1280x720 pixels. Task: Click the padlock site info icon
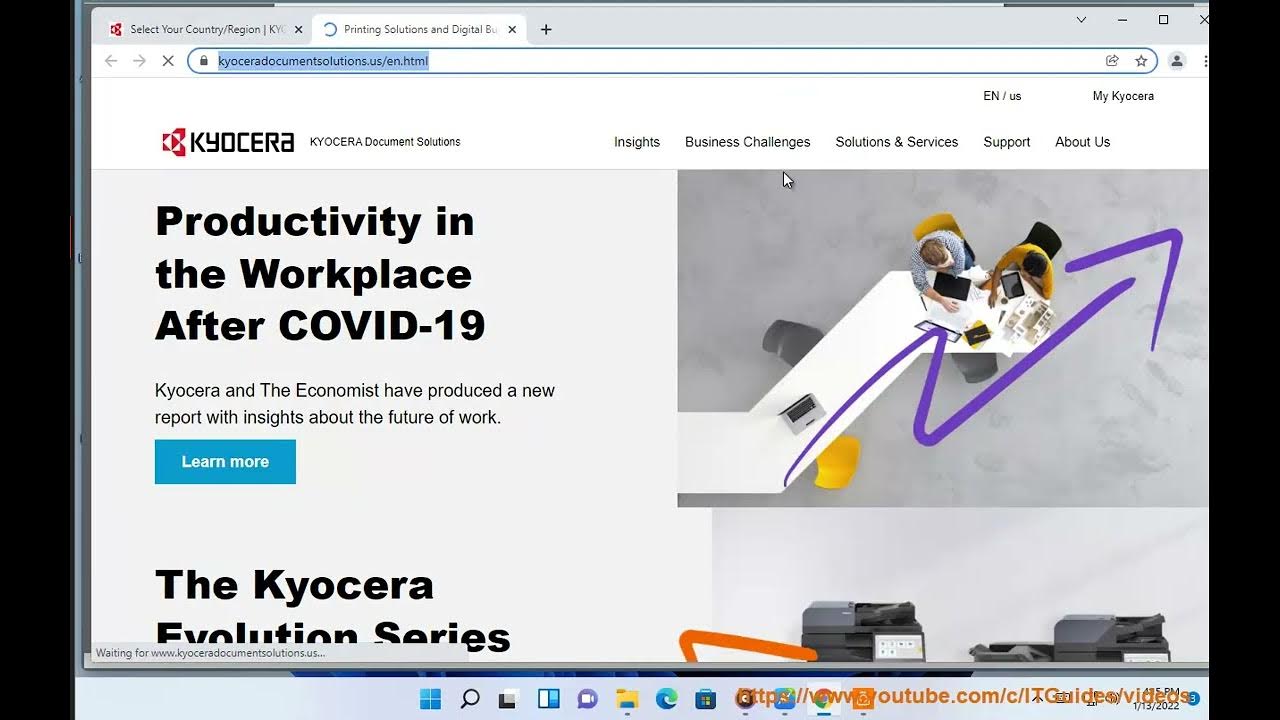point(203,61)
